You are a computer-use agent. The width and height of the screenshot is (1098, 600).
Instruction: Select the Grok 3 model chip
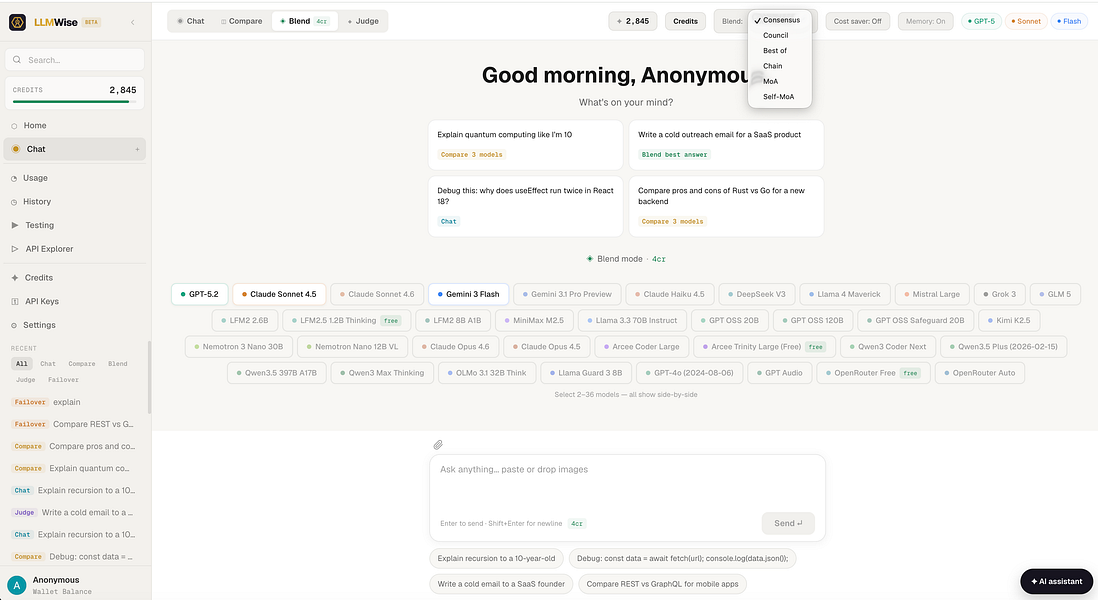(x=999, y=294)
